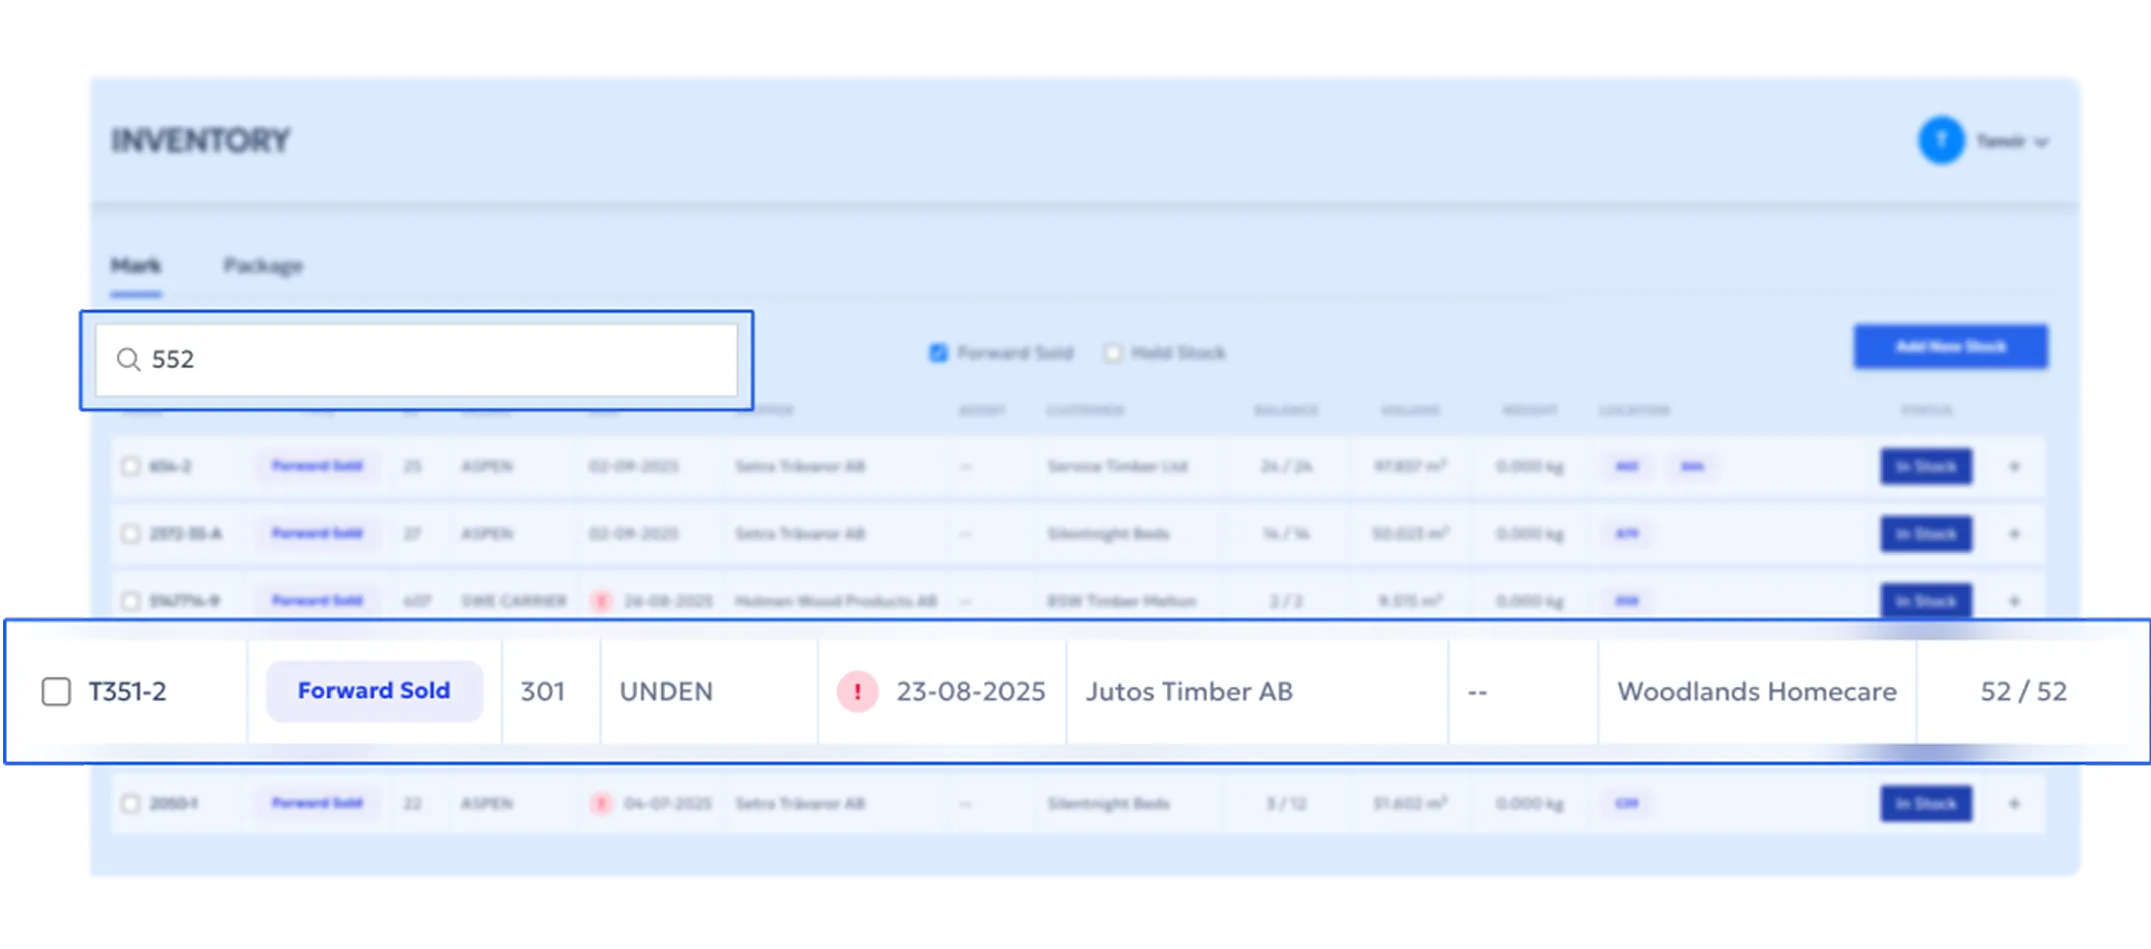Switch to the Package tab

point(262,266)
